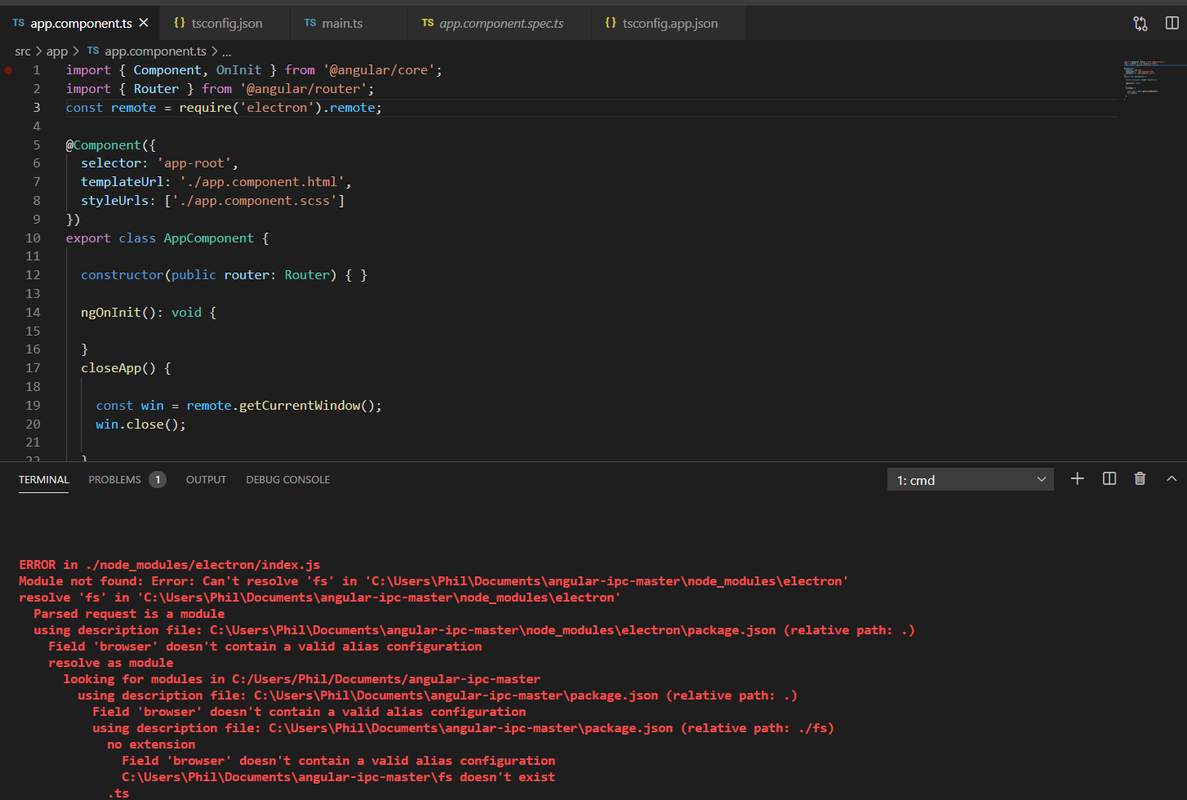This screenshot has width=1187, height=800.
Task: Click the 'app' breadcrumb segment
Action: [57, 51]
